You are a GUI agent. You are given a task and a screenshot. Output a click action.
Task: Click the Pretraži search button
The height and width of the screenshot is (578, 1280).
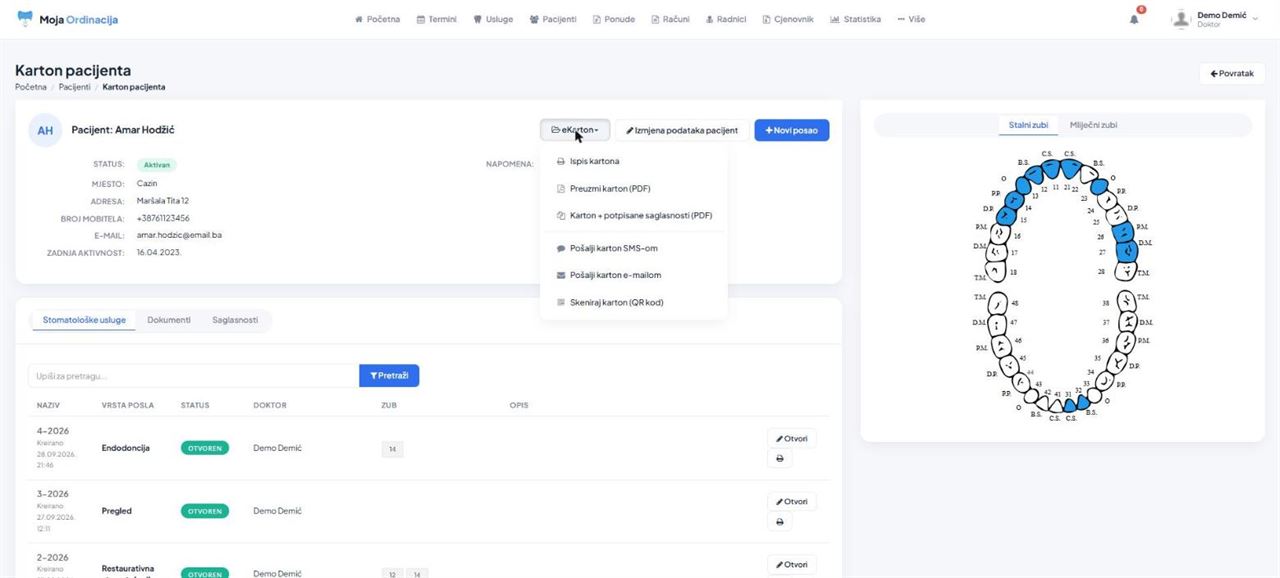[389, 376]
